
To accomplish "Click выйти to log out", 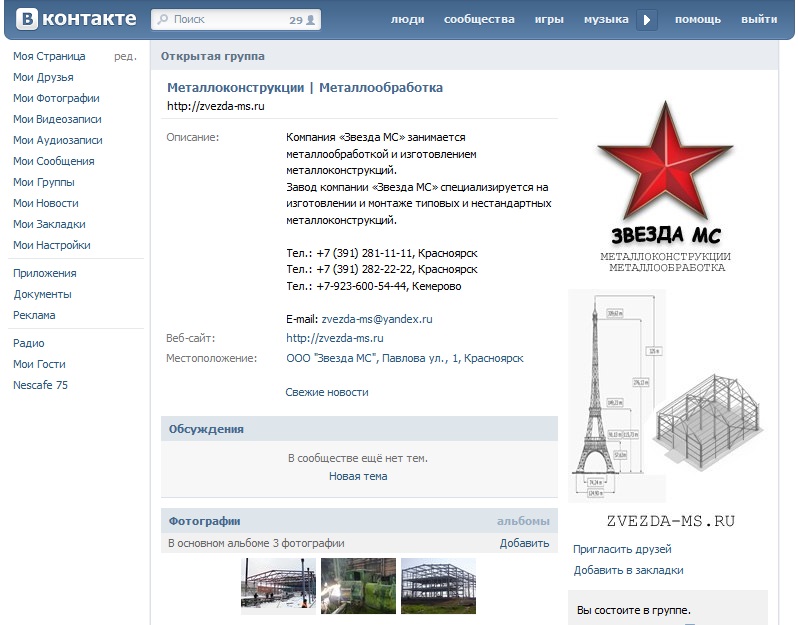I will tap(759, 19).
